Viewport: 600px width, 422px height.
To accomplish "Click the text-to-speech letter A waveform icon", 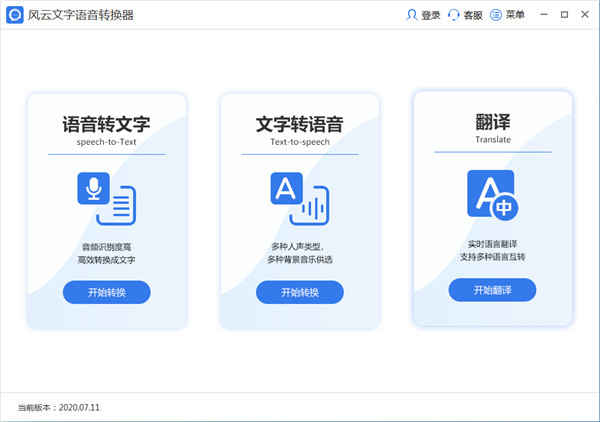I will (x=300, y=198).
